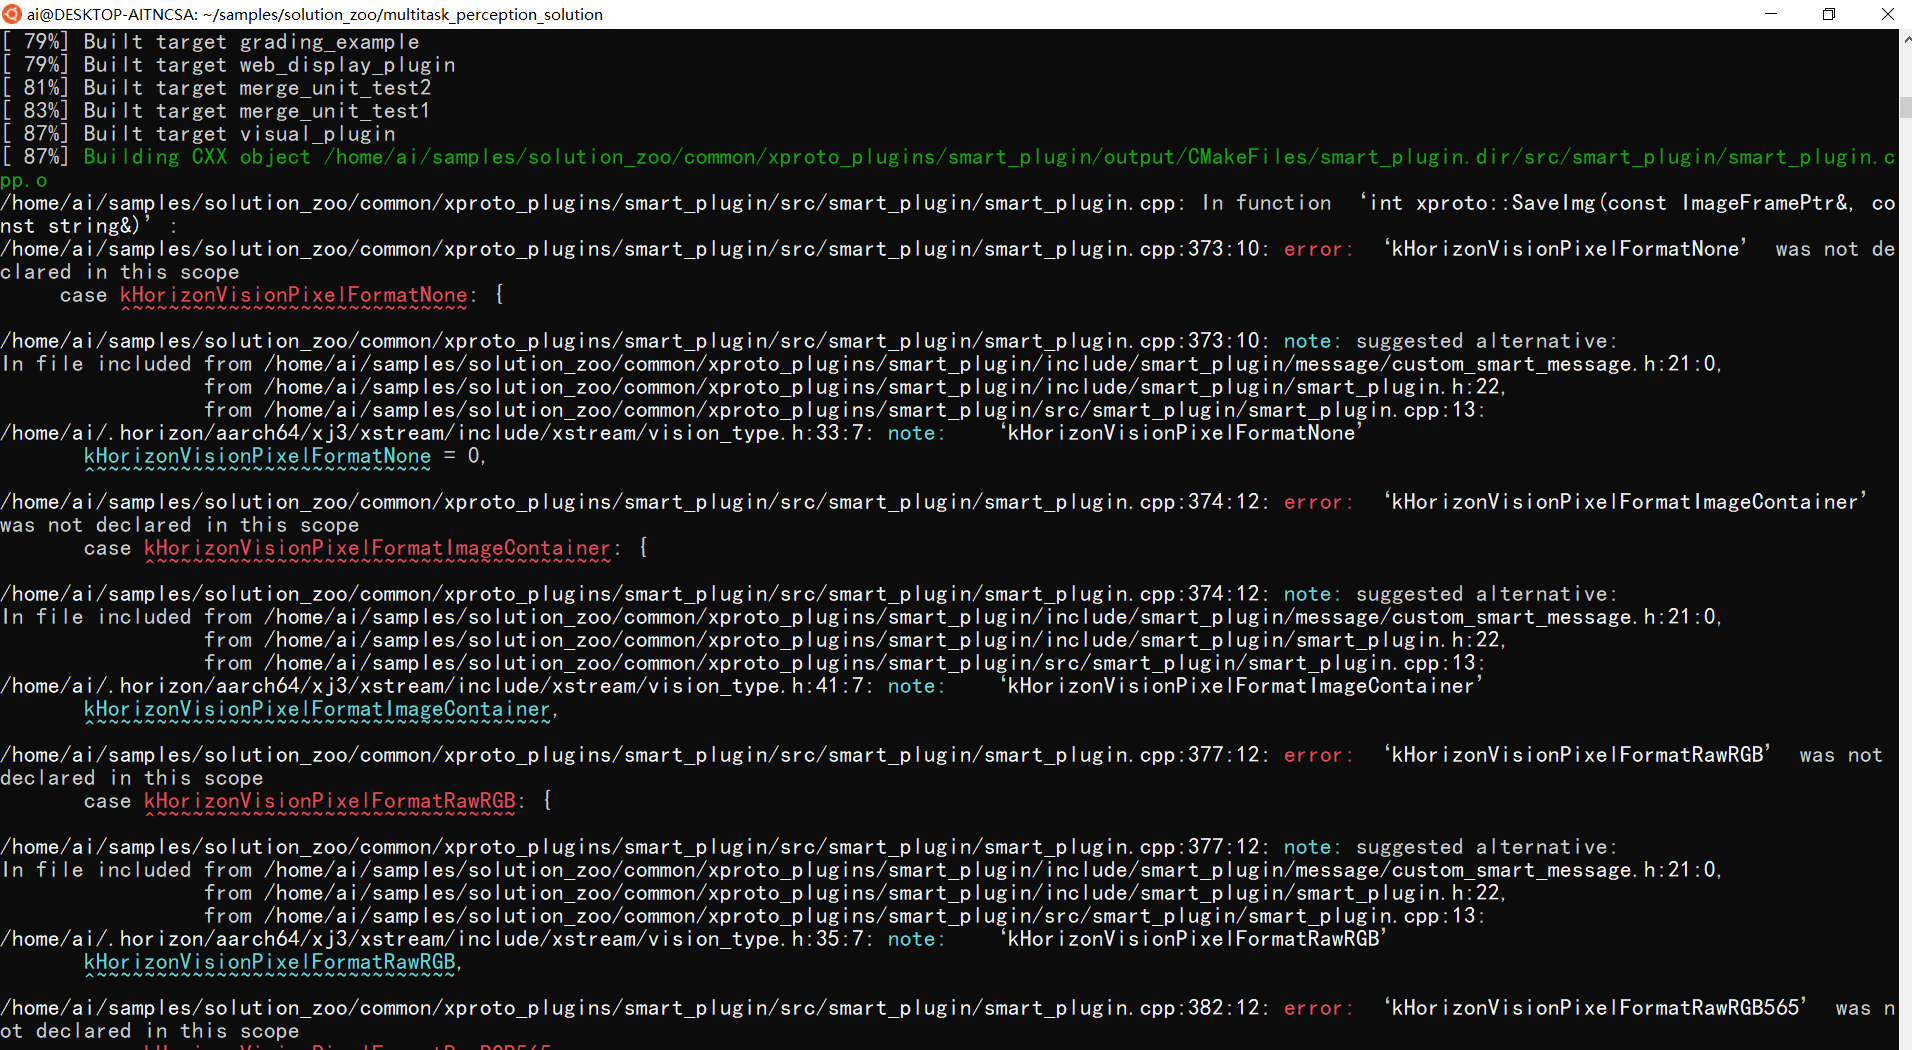Minimize the terminal window
This screenshot has width=1912, height=1050.
click(1771, 14)
